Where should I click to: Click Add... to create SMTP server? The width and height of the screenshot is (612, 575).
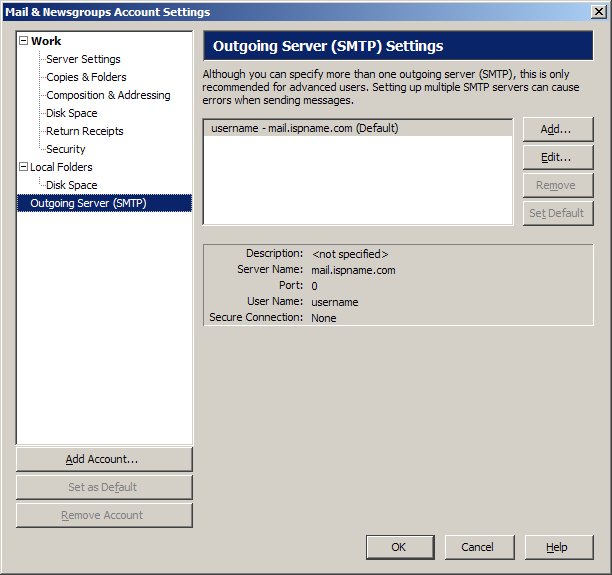click(557, 129)
